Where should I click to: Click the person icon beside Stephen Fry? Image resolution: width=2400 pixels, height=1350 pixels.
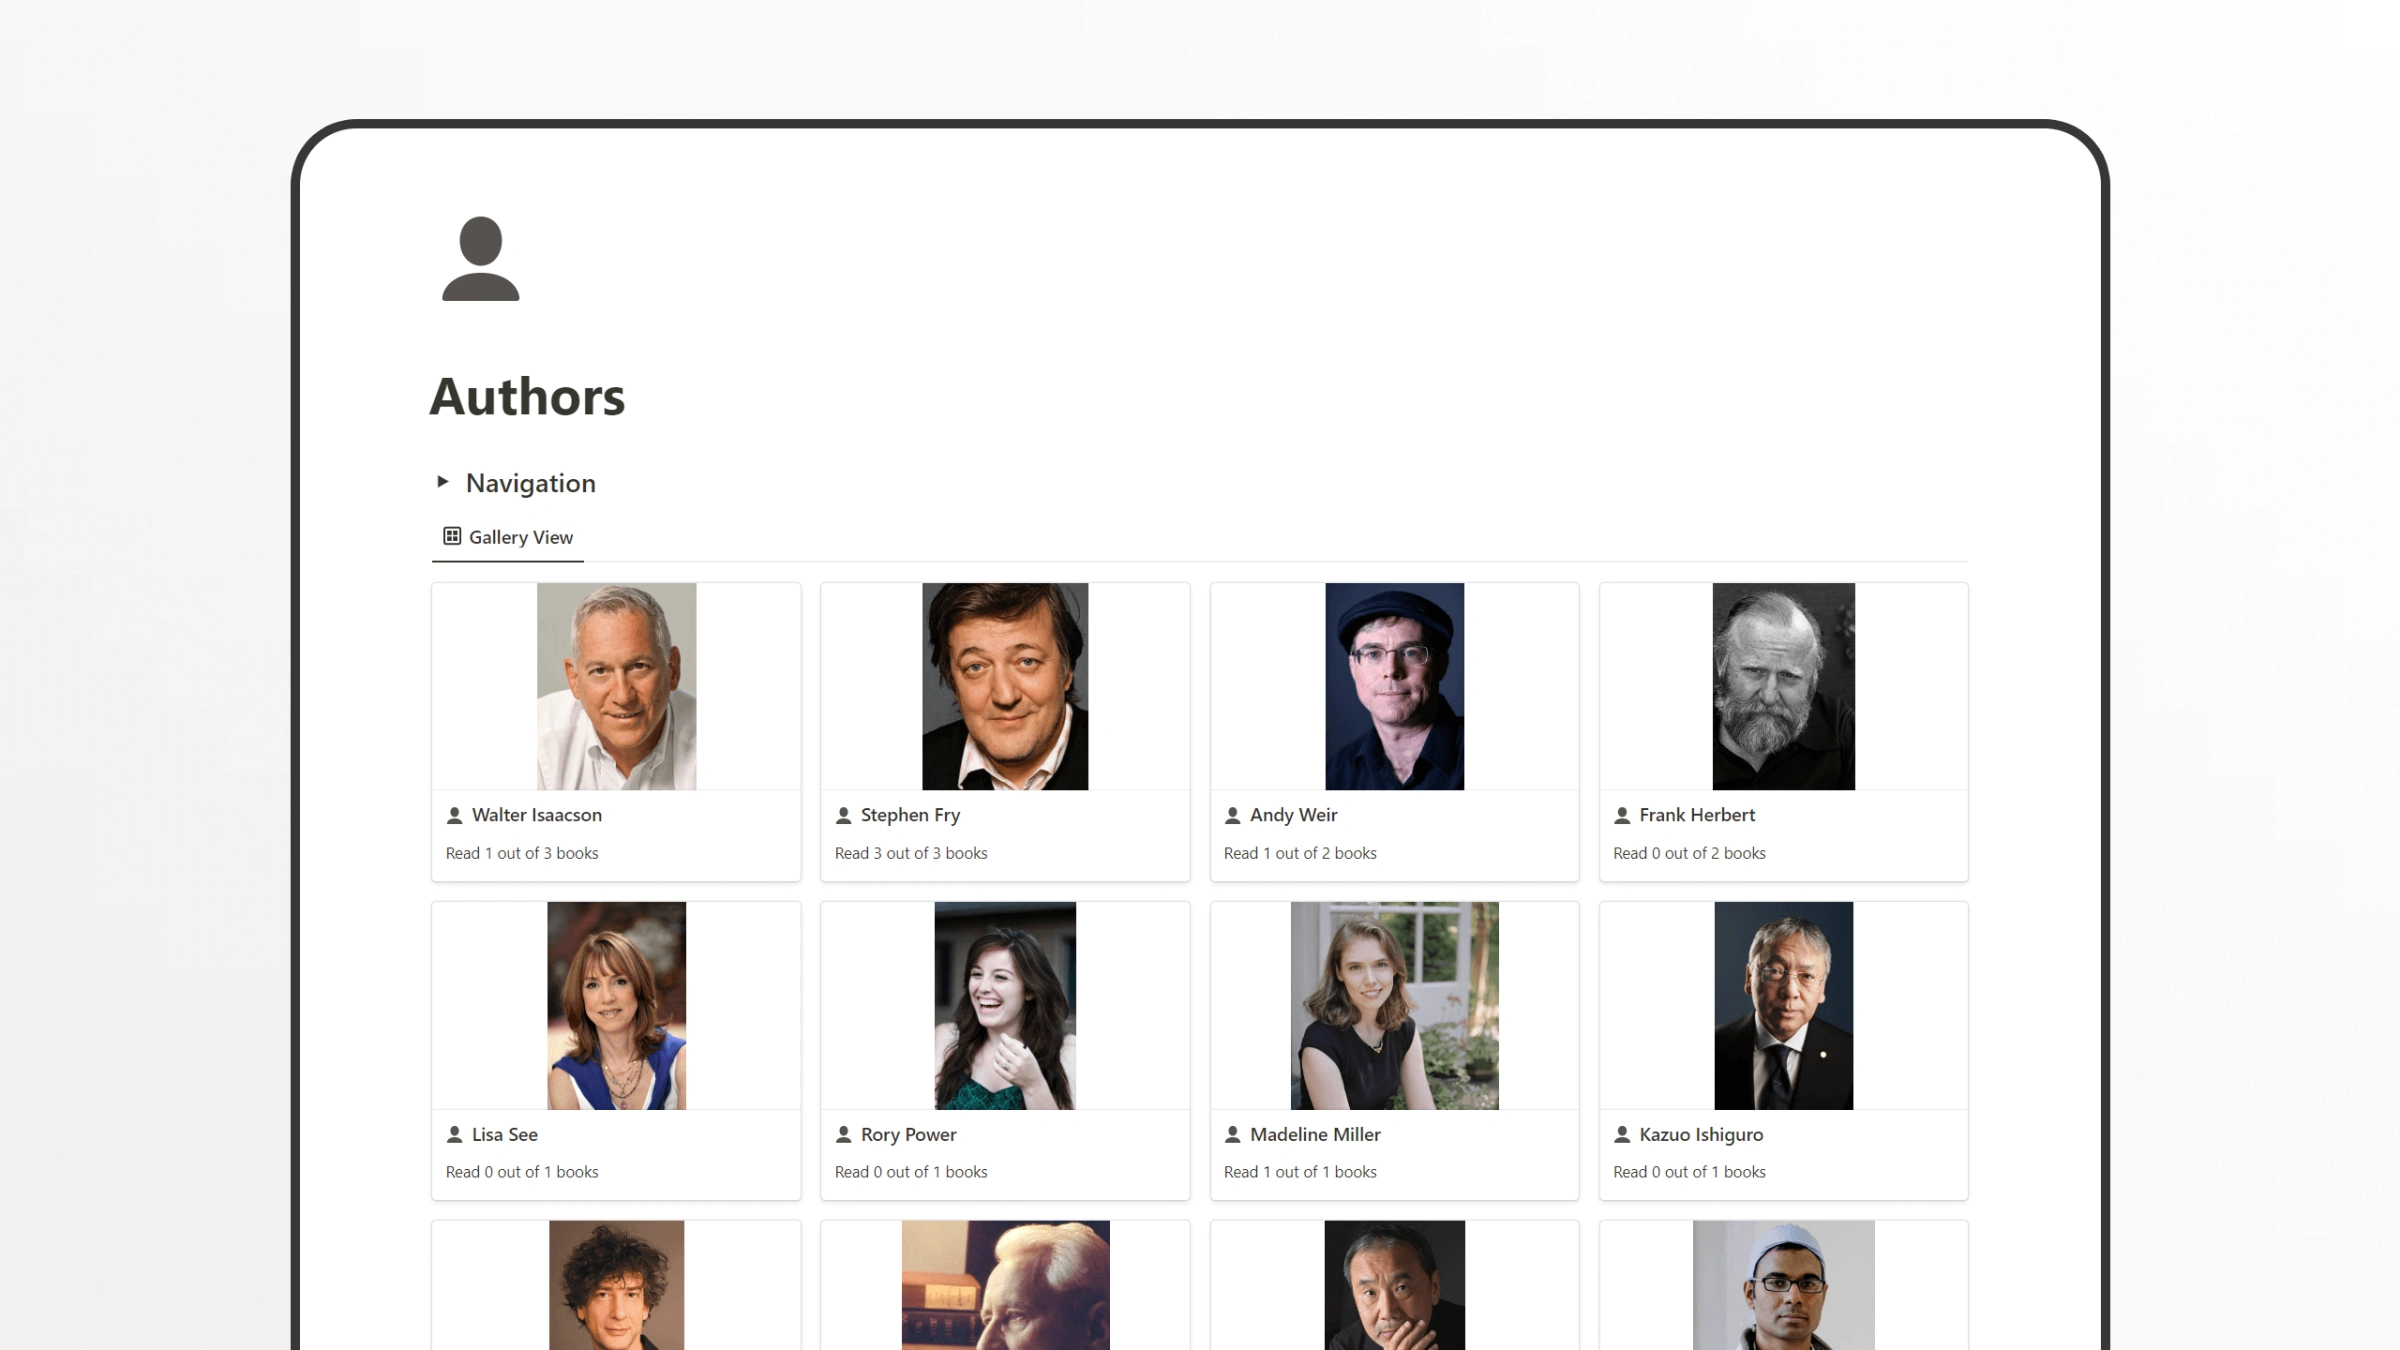(843, 815)
